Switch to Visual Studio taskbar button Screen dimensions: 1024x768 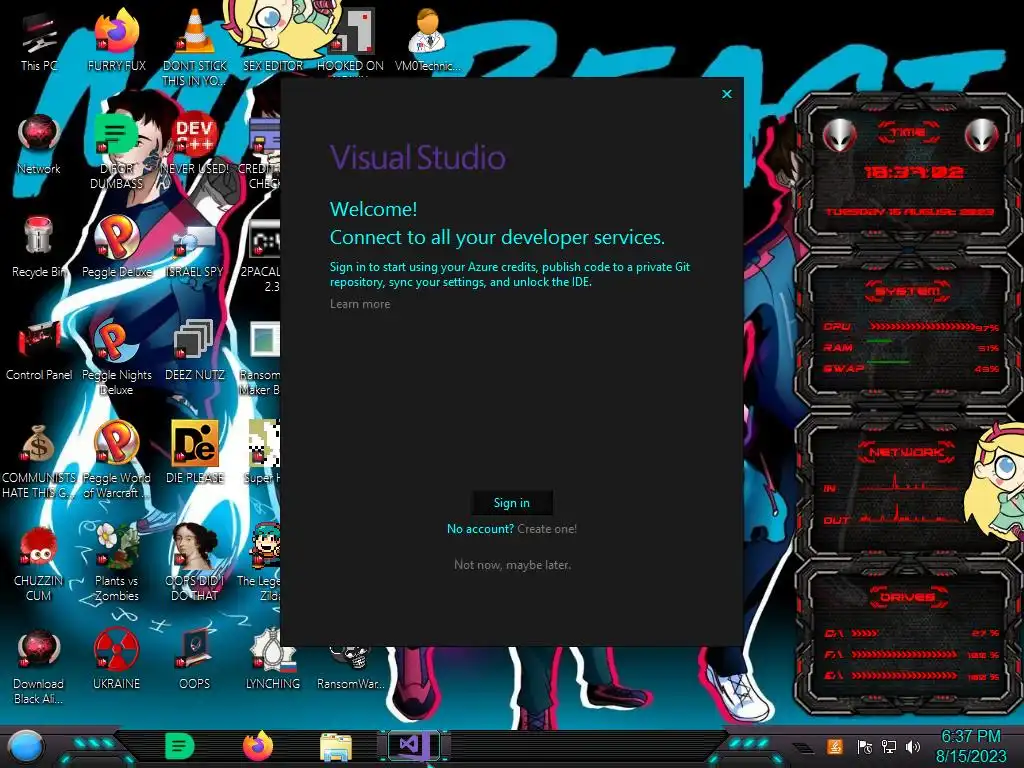pyautogui.click(x=413, y=746)
